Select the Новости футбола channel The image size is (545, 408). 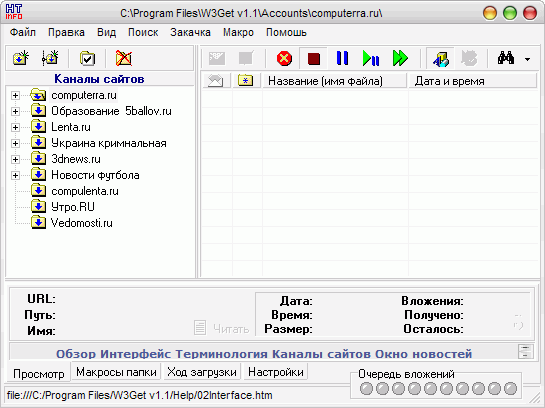point(95,175)
